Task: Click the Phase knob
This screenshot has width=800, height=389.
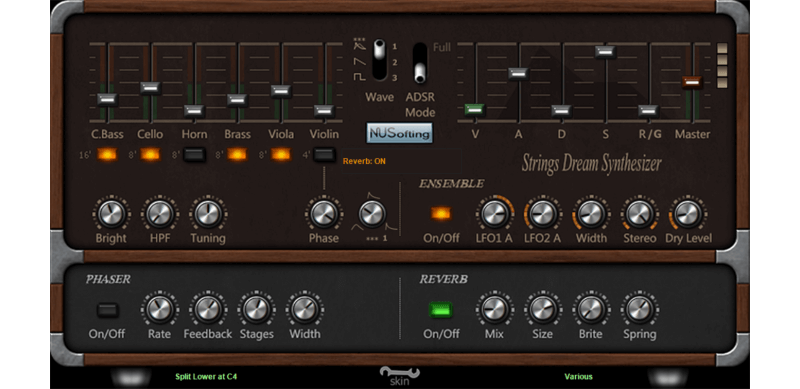Action: tap(323, 214)
